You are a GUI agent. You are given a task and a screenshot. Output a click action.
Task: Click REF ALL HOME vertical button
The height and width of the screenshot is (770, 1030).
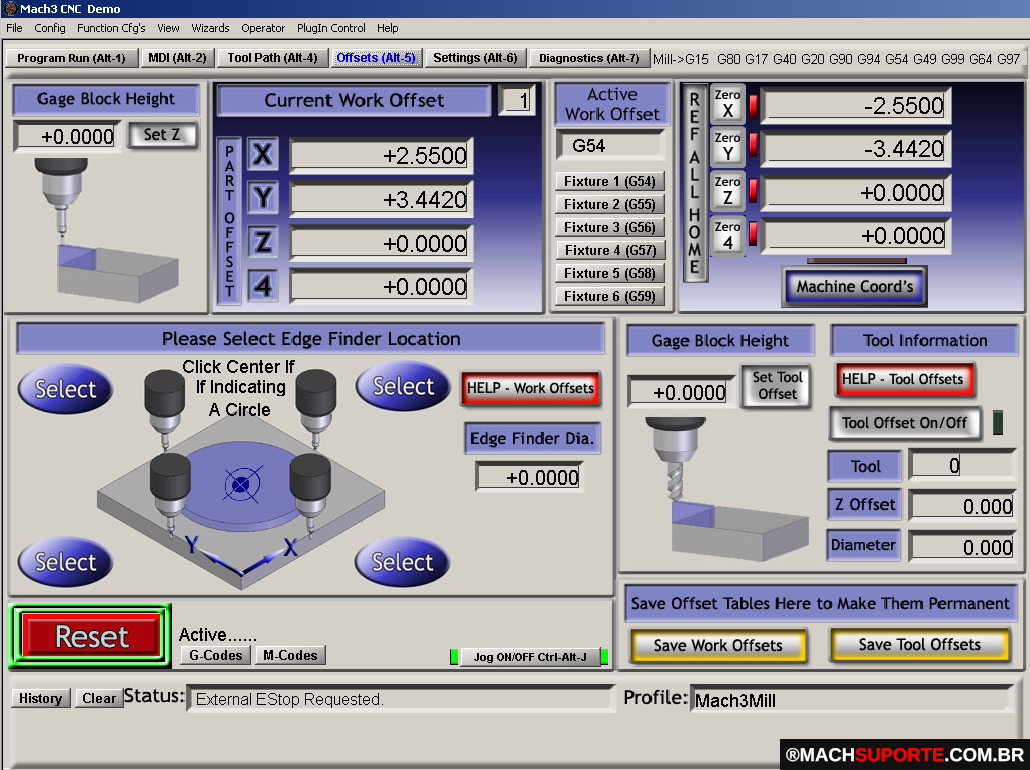pyautogui.click(x=695, y=183)
